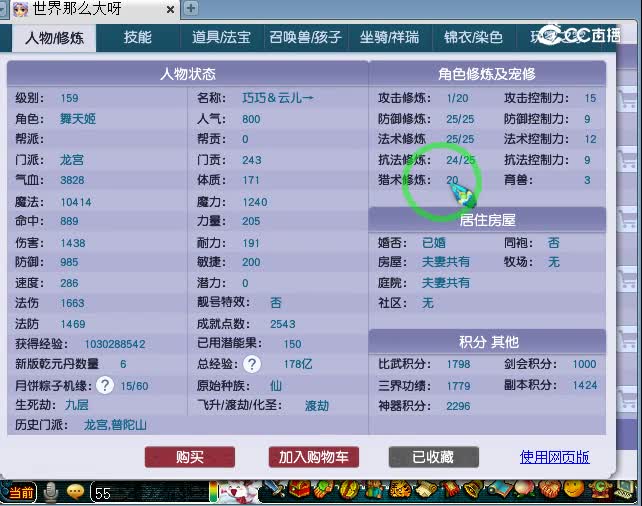Click the character name 巧巧&云儿
Image resolution: width=642 pixels, height=506 pixels.
click(x=278, y=98)
